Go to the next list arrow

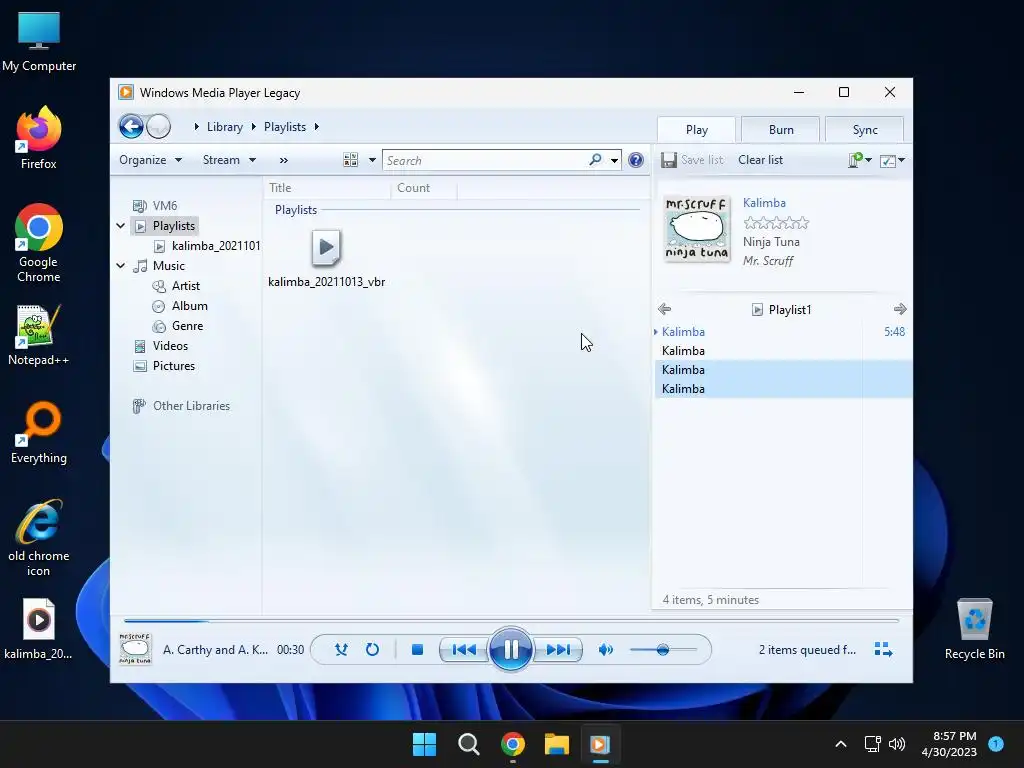900,309
